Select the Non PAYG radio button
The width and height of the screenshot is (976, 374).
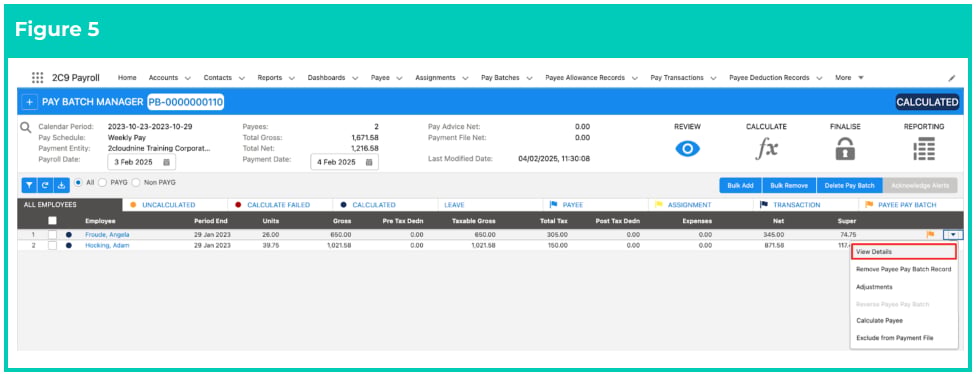(135, 183)
